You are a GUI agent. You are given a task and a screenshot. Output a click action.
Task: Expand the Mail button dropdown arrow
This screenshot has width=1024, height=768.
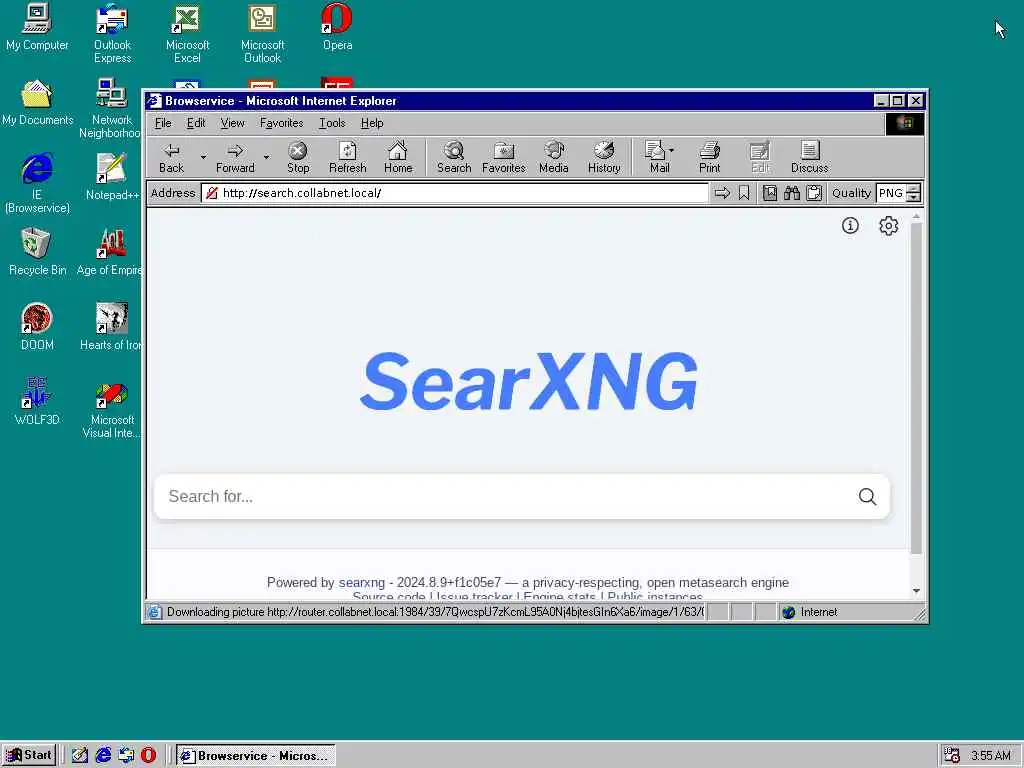(672, 150)
